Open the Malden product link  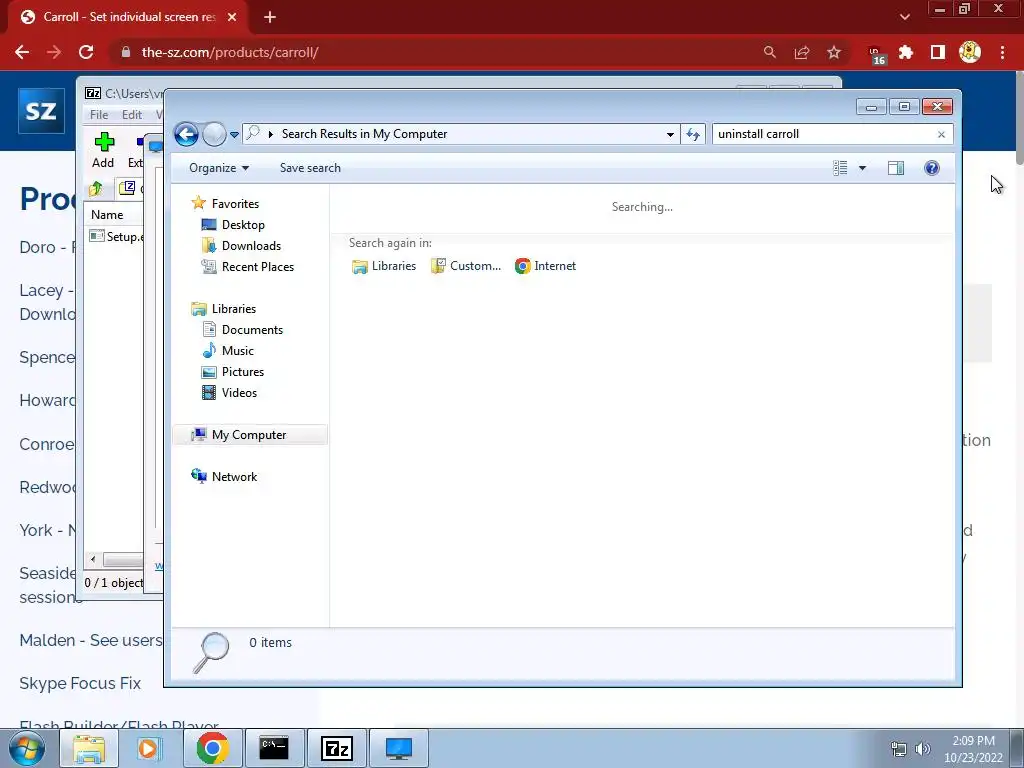click(x=91, y=640)
